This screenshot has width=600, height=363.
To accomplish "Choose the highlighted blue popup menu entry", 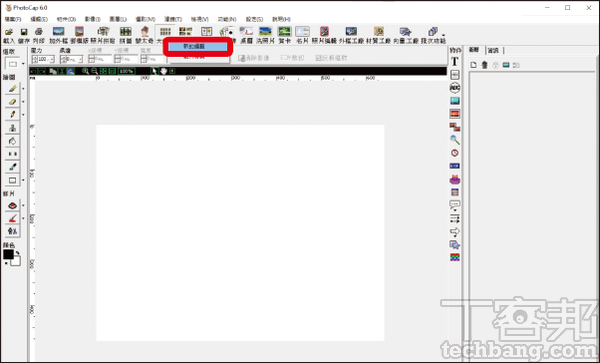I will 198,46.
